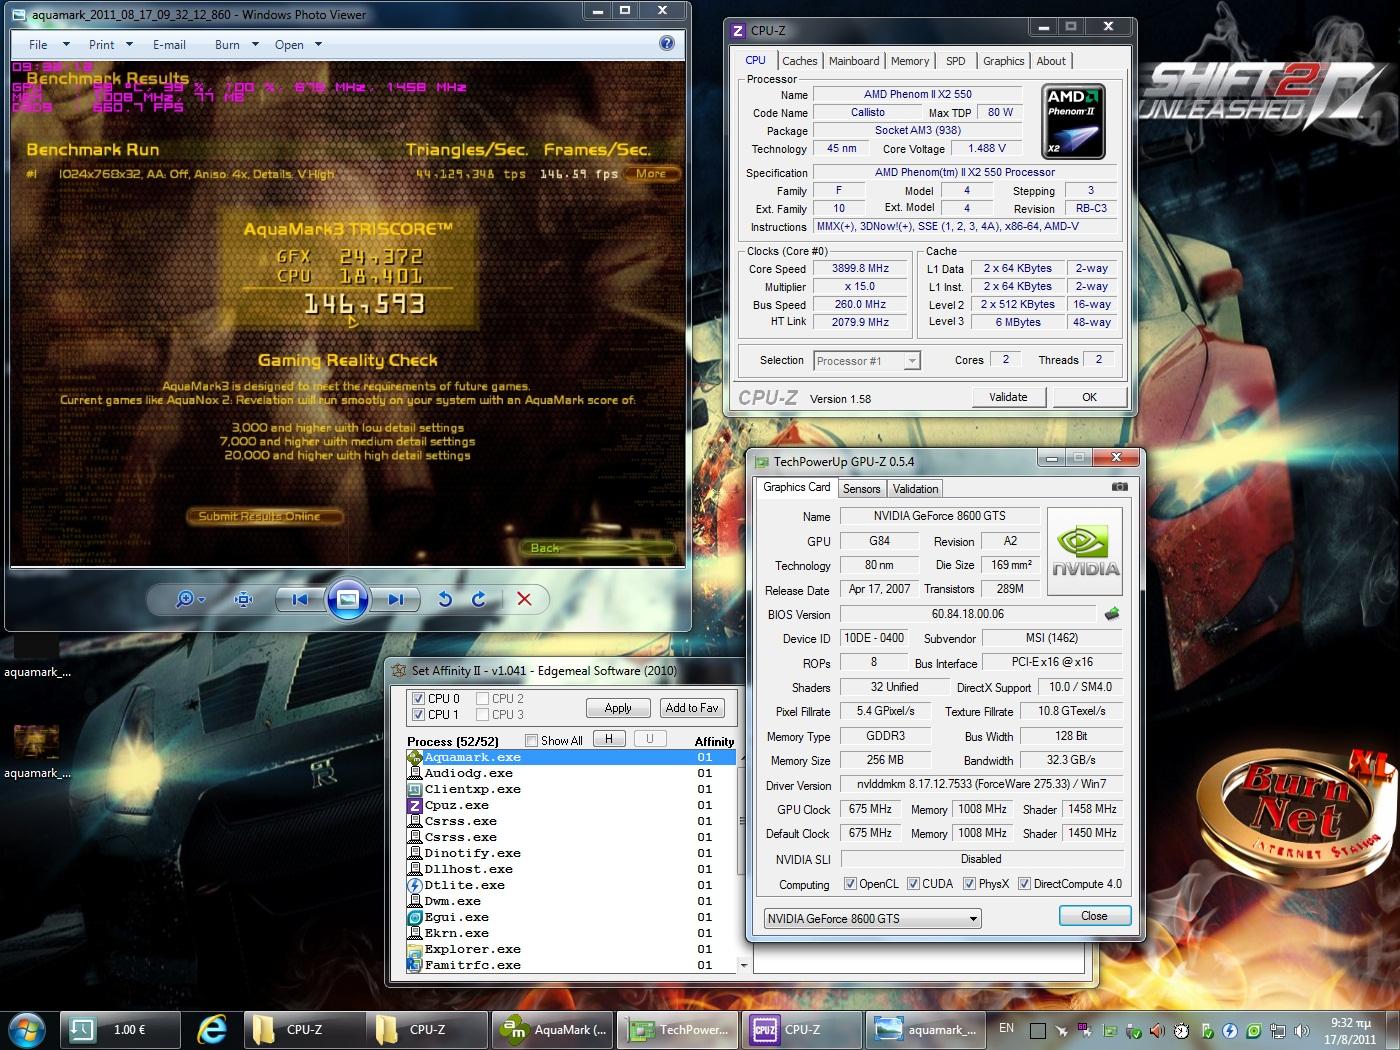Open the Burn dropdown menu
The width and height of the screenshot is (1400, 1050).
[x=237, y=45]
